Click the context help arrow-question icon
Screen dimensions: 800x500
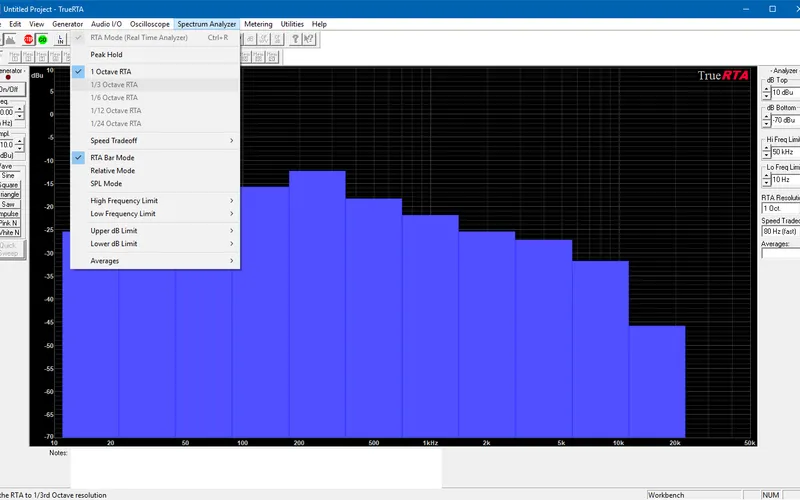click(x=309, y=39)
